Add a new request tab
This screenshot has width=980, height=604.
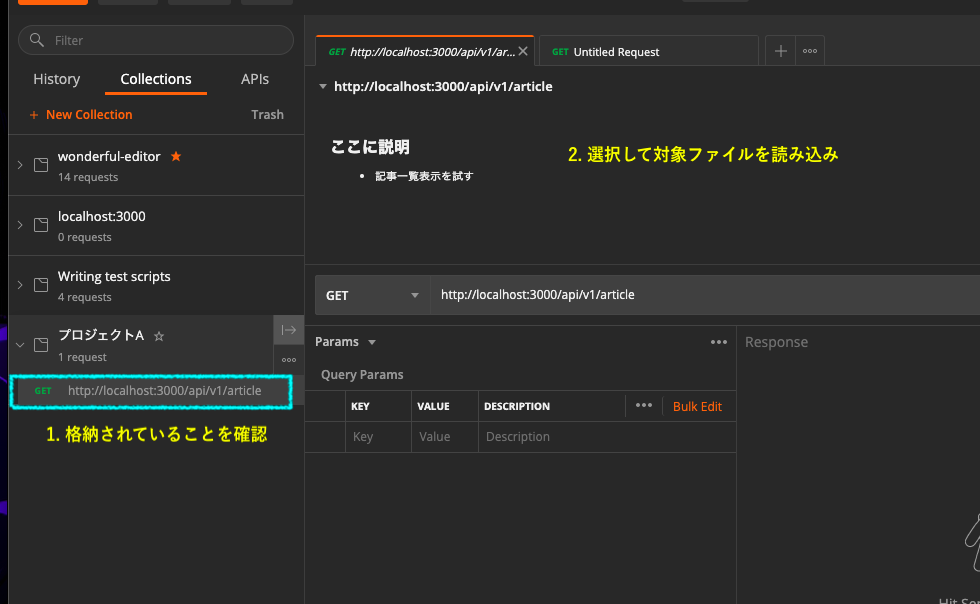pyautogui.click(x=781, y=51)
